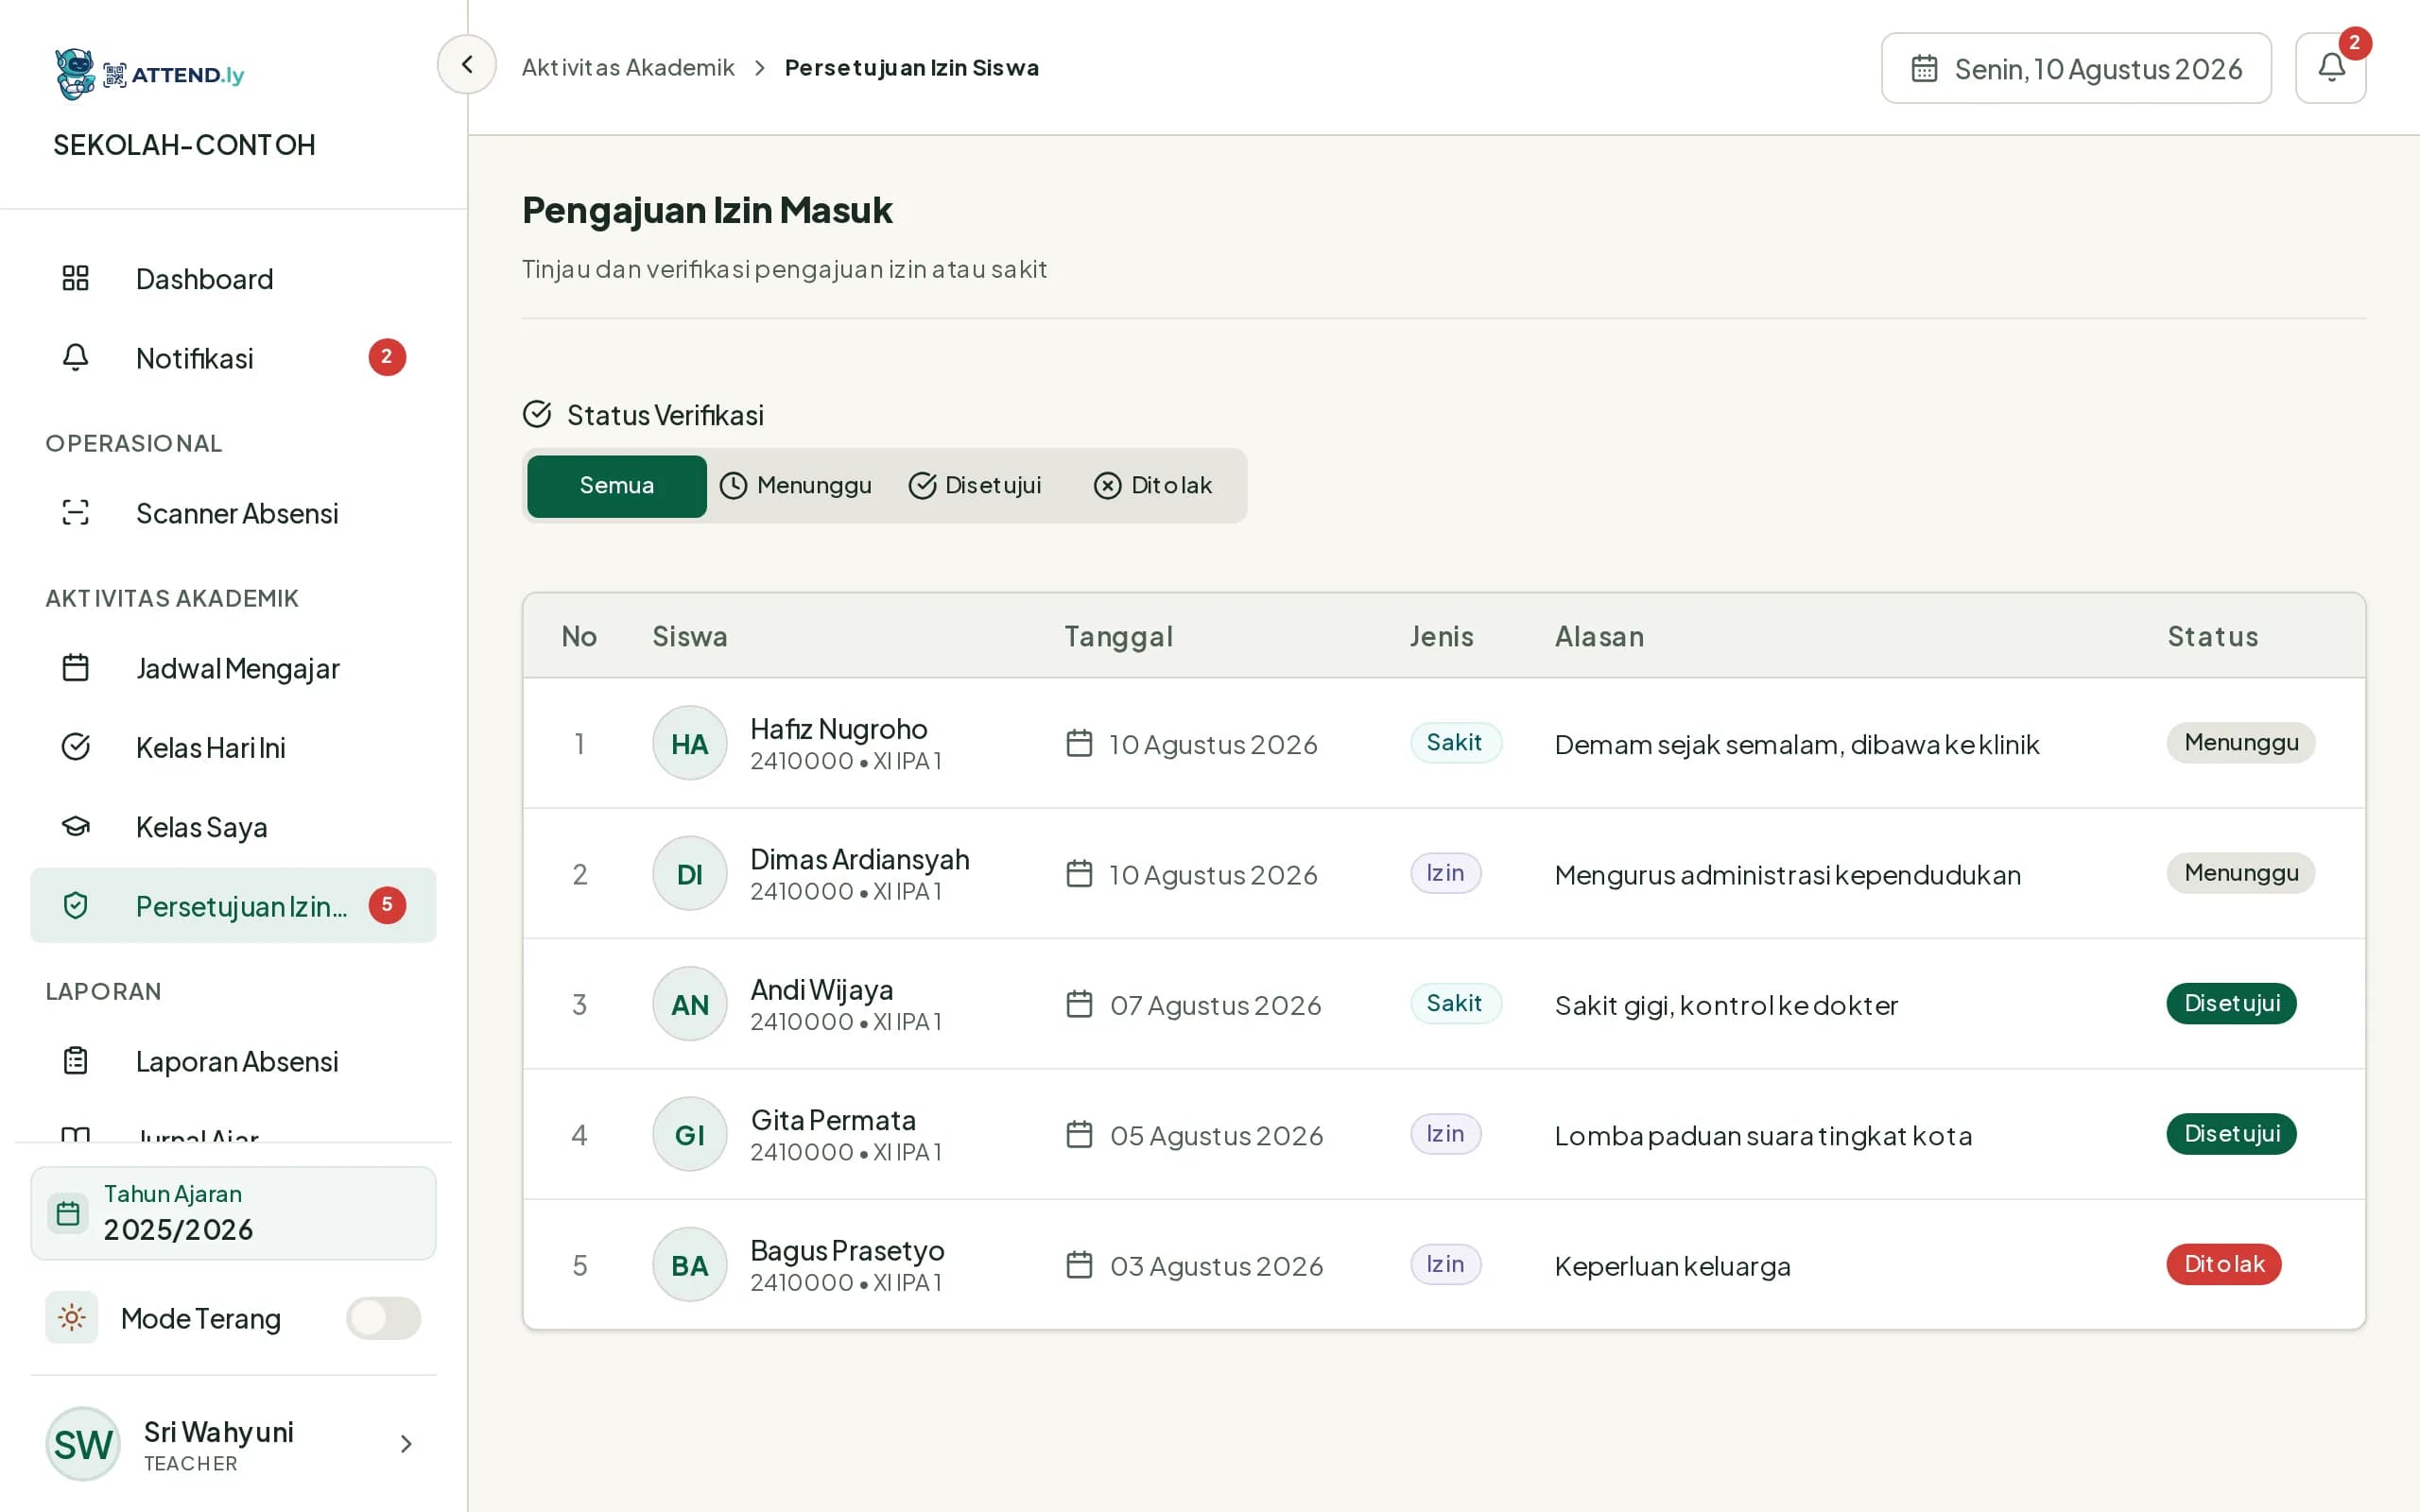
Task: Filter by Menunggu status
Action: [796, 486]
